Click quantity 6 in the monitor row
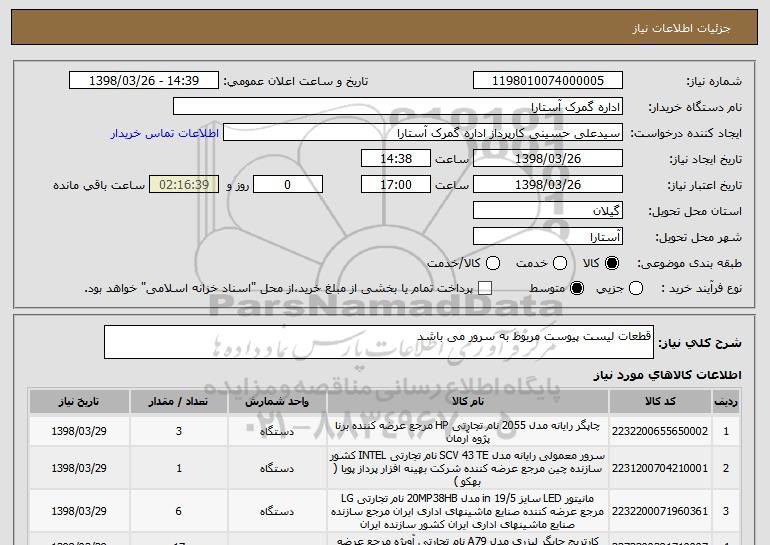 tap(179, 511)
